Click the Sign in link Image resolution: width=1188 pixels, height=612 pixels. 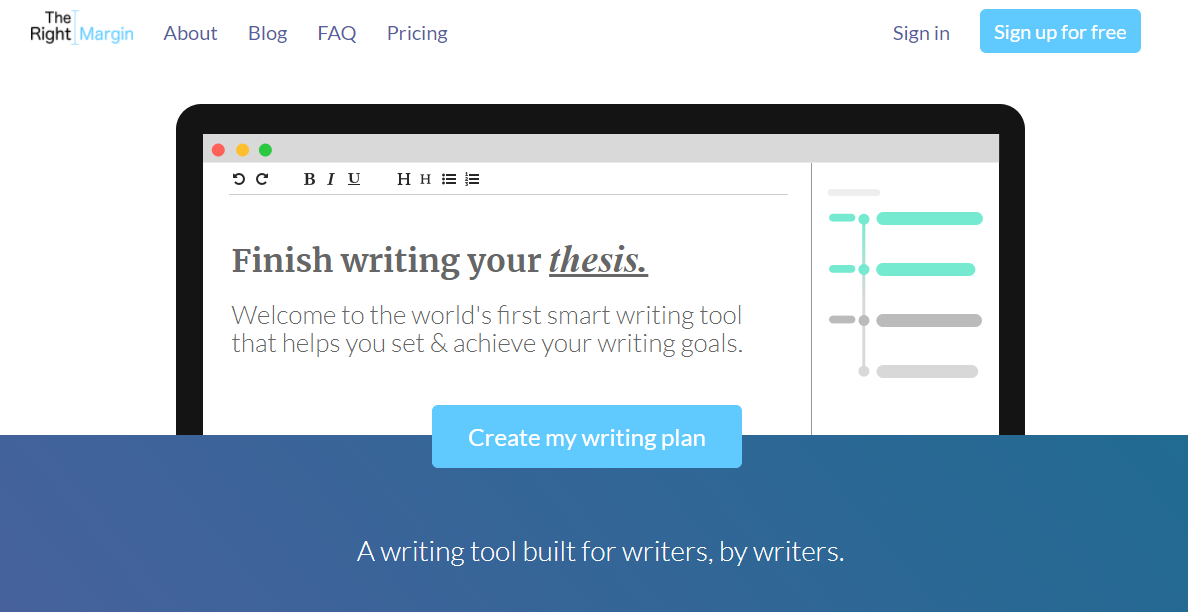pyautogui.click(x=921, y=33)
